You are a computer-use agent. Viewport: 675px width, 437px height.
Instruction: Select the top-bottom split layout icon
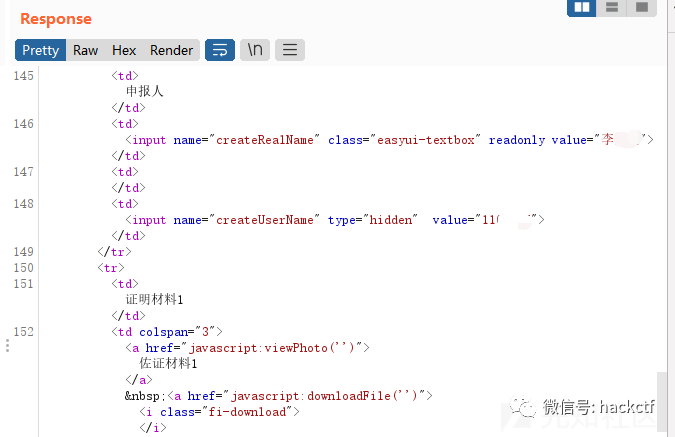point(611,8)
